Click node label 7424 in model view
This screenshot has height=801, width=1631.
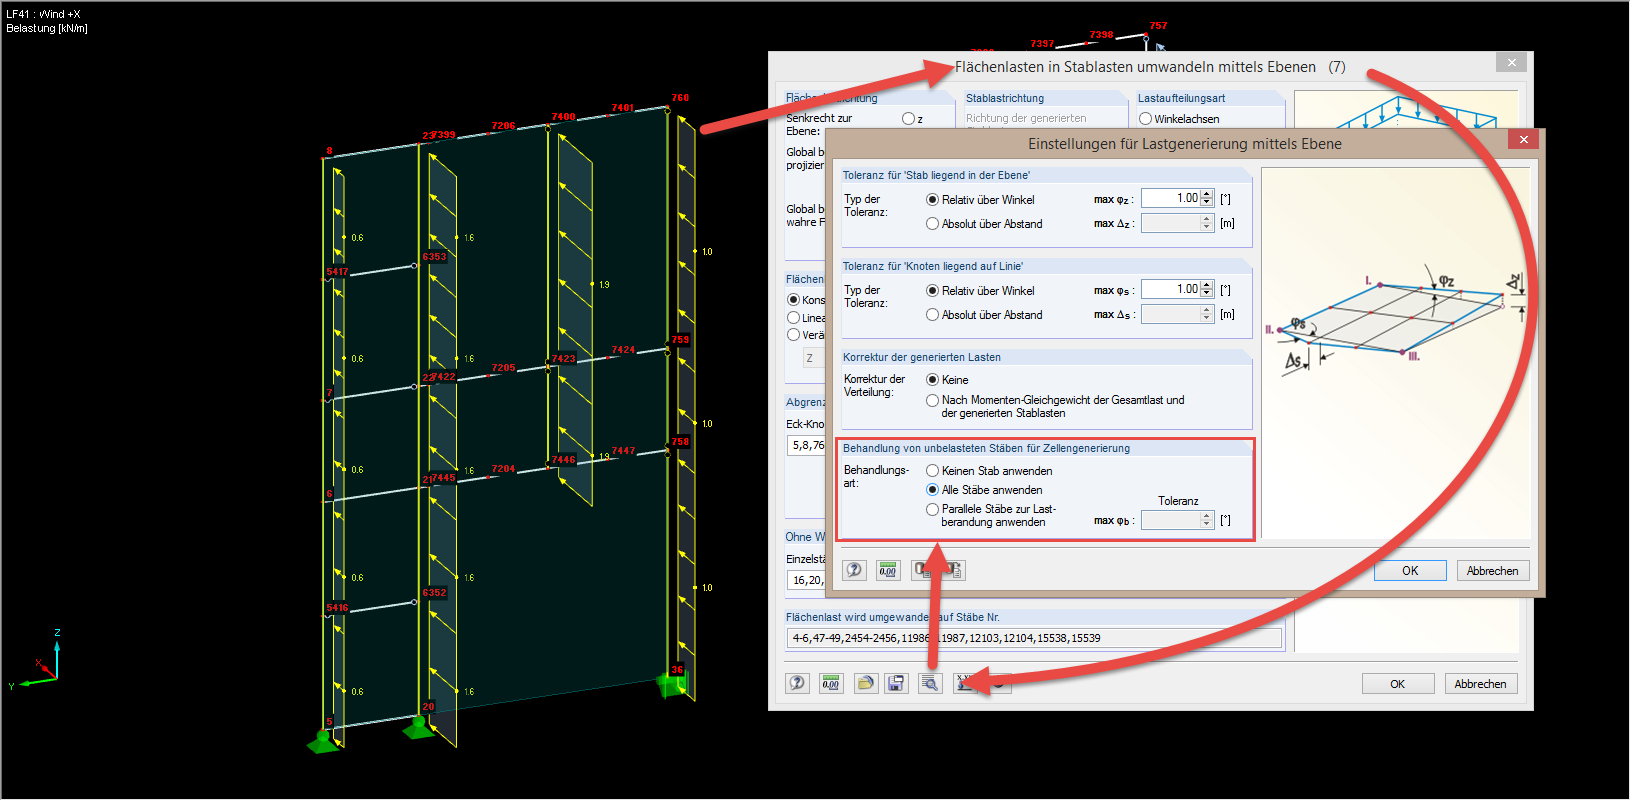pos(623,350)
